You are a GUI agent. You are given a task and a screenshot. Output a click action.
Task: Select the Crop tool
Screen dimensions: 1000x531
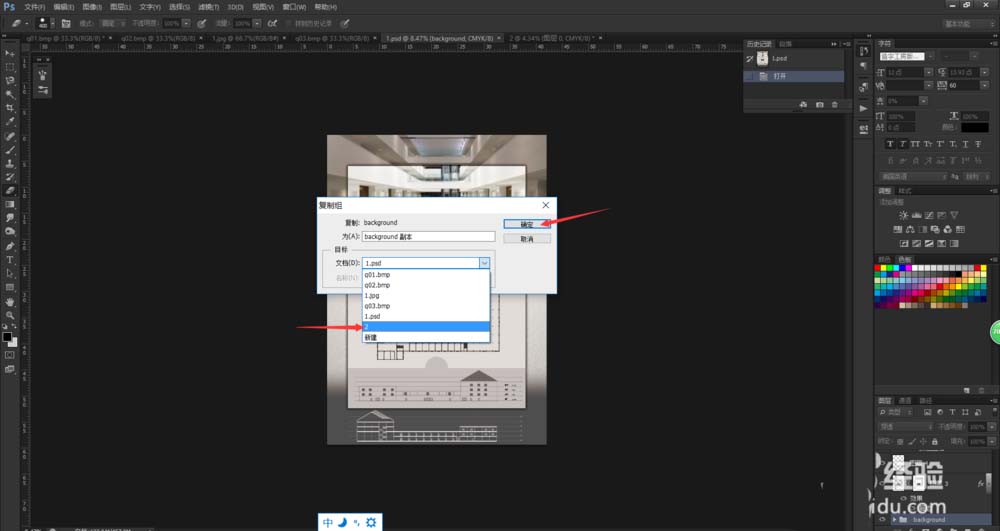pos(10,107)
